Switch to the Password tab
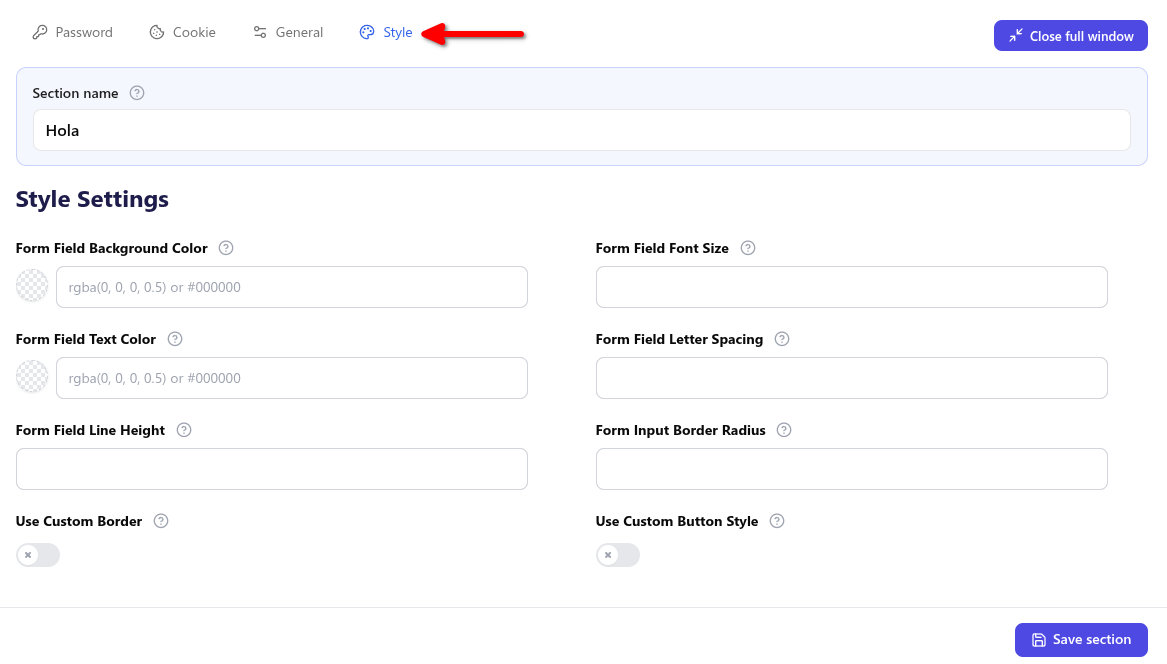The image size is (1167, 664). pyautogui.click(x=73, y=32)
